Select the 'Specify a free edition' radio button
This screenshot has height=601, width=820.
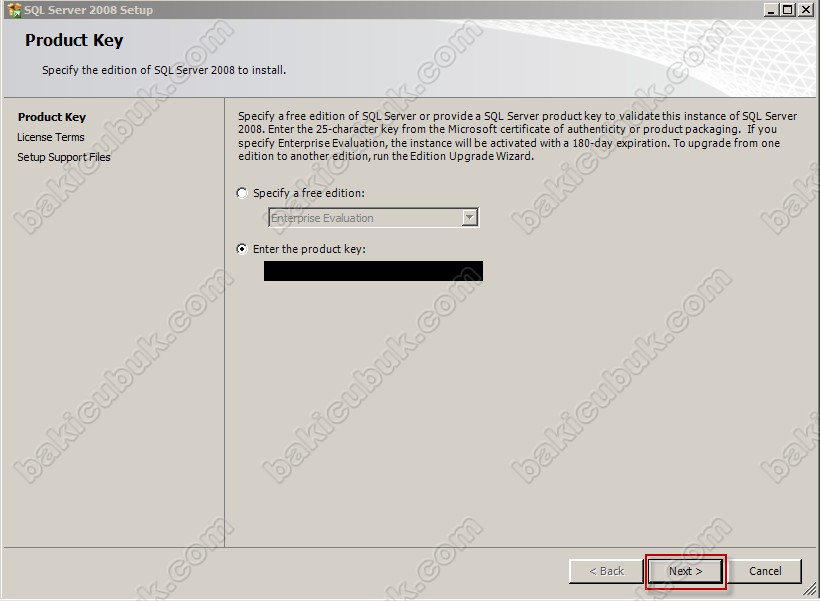coord(242,193)
